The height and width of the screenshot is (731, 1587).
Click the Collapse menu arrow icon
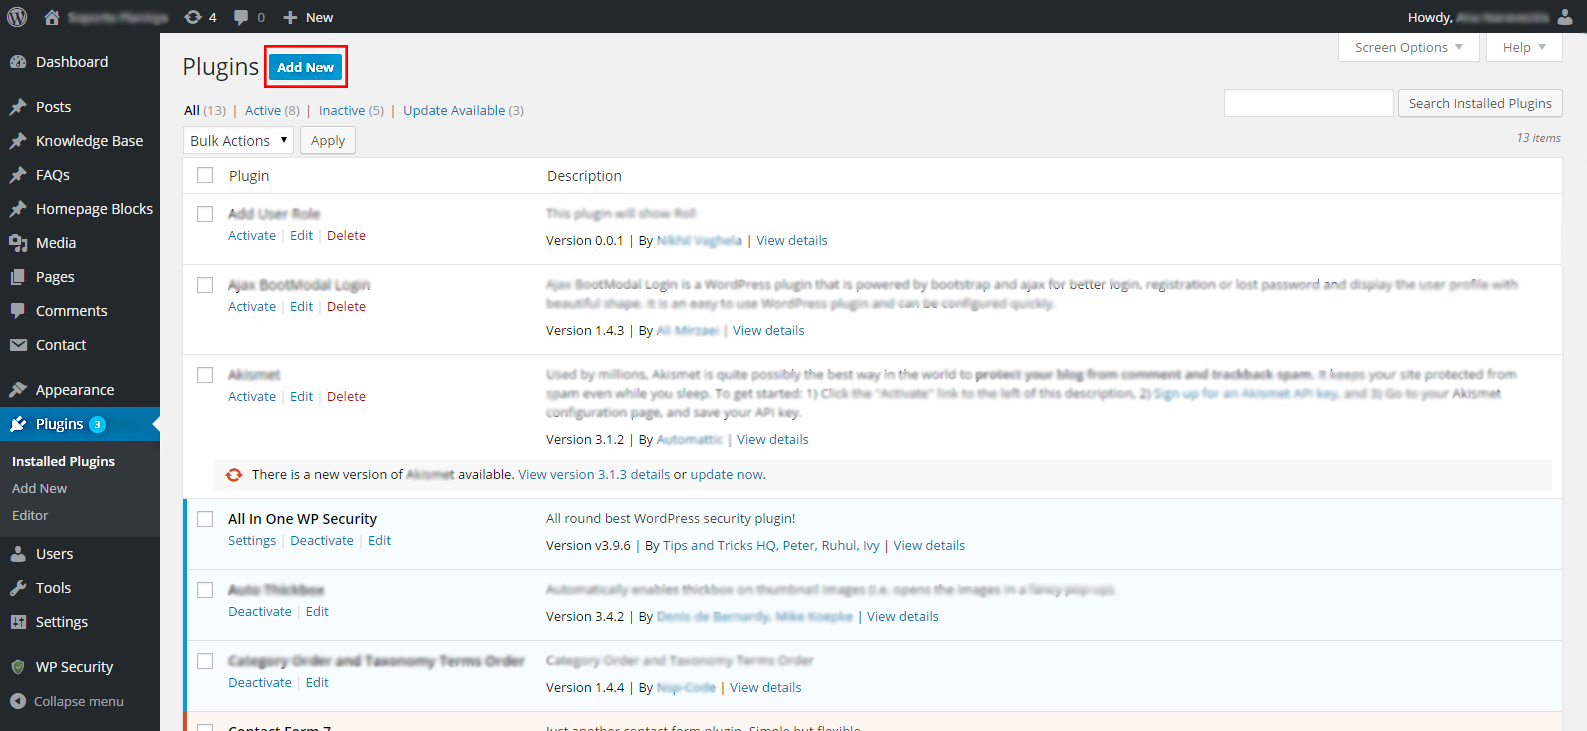tap(18, 701)
